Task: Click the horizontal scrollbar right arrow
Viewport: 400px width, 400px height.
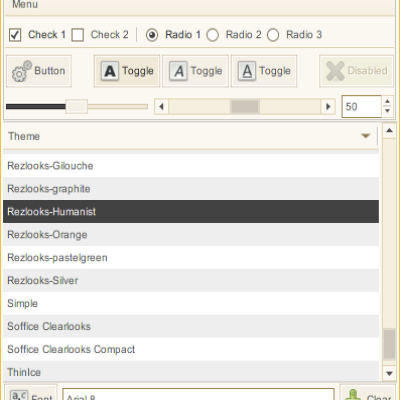Action: pyautogui.click(x=328, y=107)
